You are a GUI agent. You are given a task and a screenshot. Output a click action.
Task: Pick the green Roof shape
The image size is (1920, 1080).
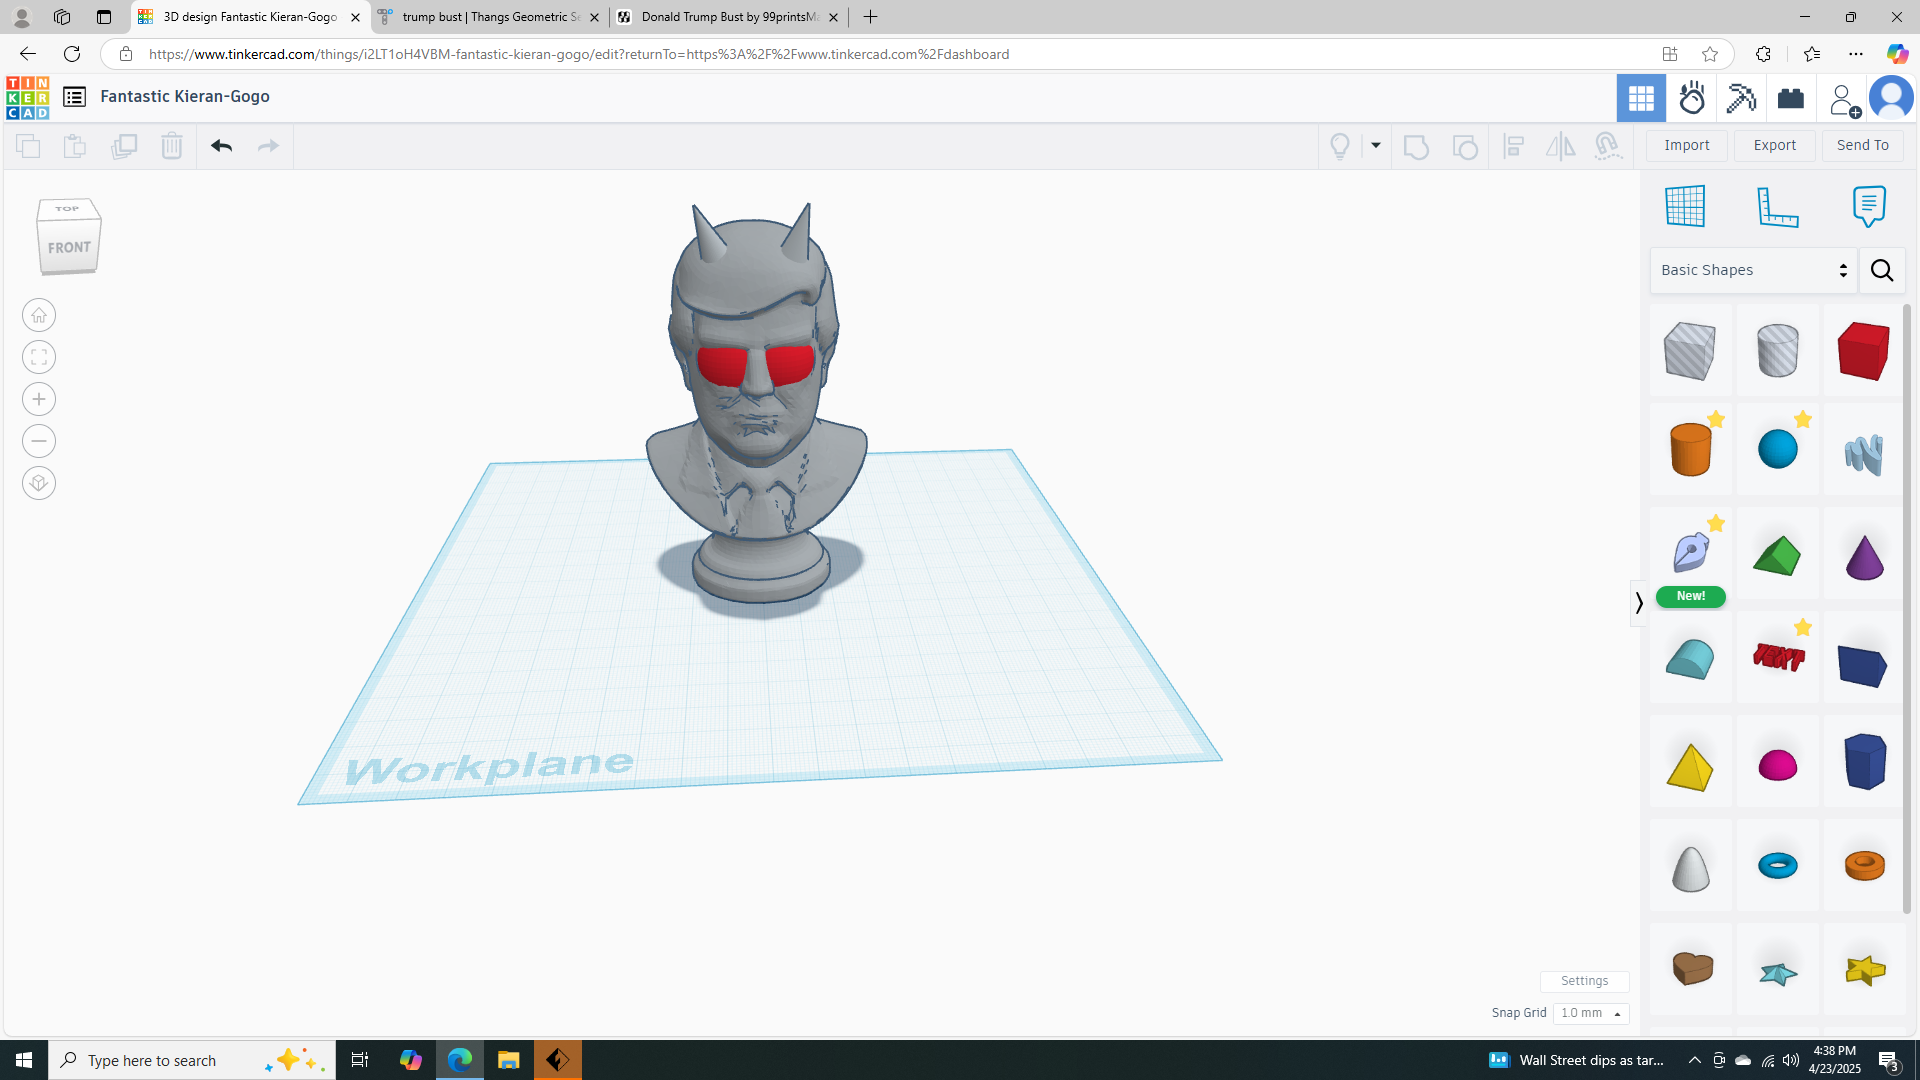(x=1777, y=556)
